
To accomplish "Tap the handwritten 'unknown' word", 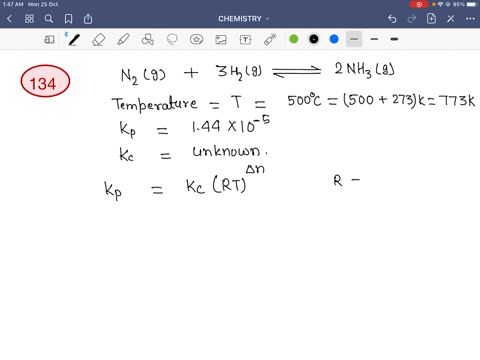I will point(227,151).
